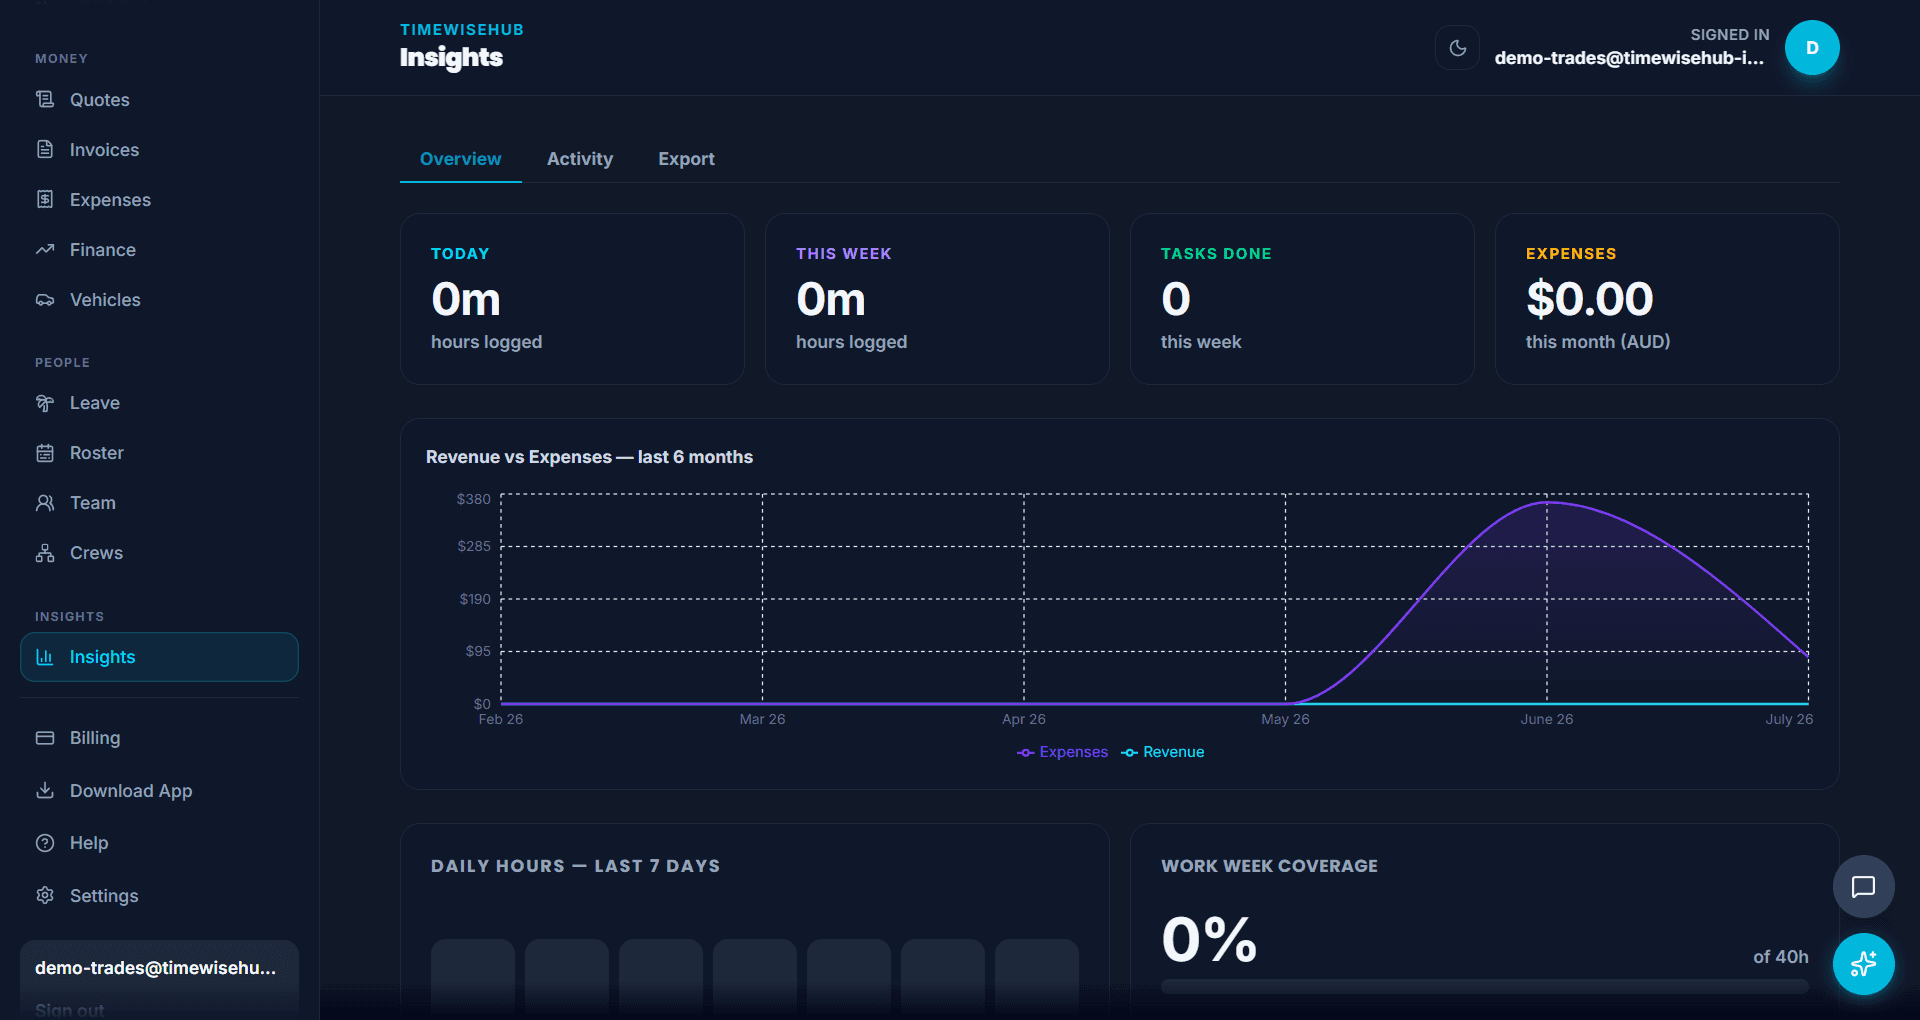Viewport: 1920px width, 1020px height.
Task: Click the Mar 26 axis label
Action: (x=762, y=719)
